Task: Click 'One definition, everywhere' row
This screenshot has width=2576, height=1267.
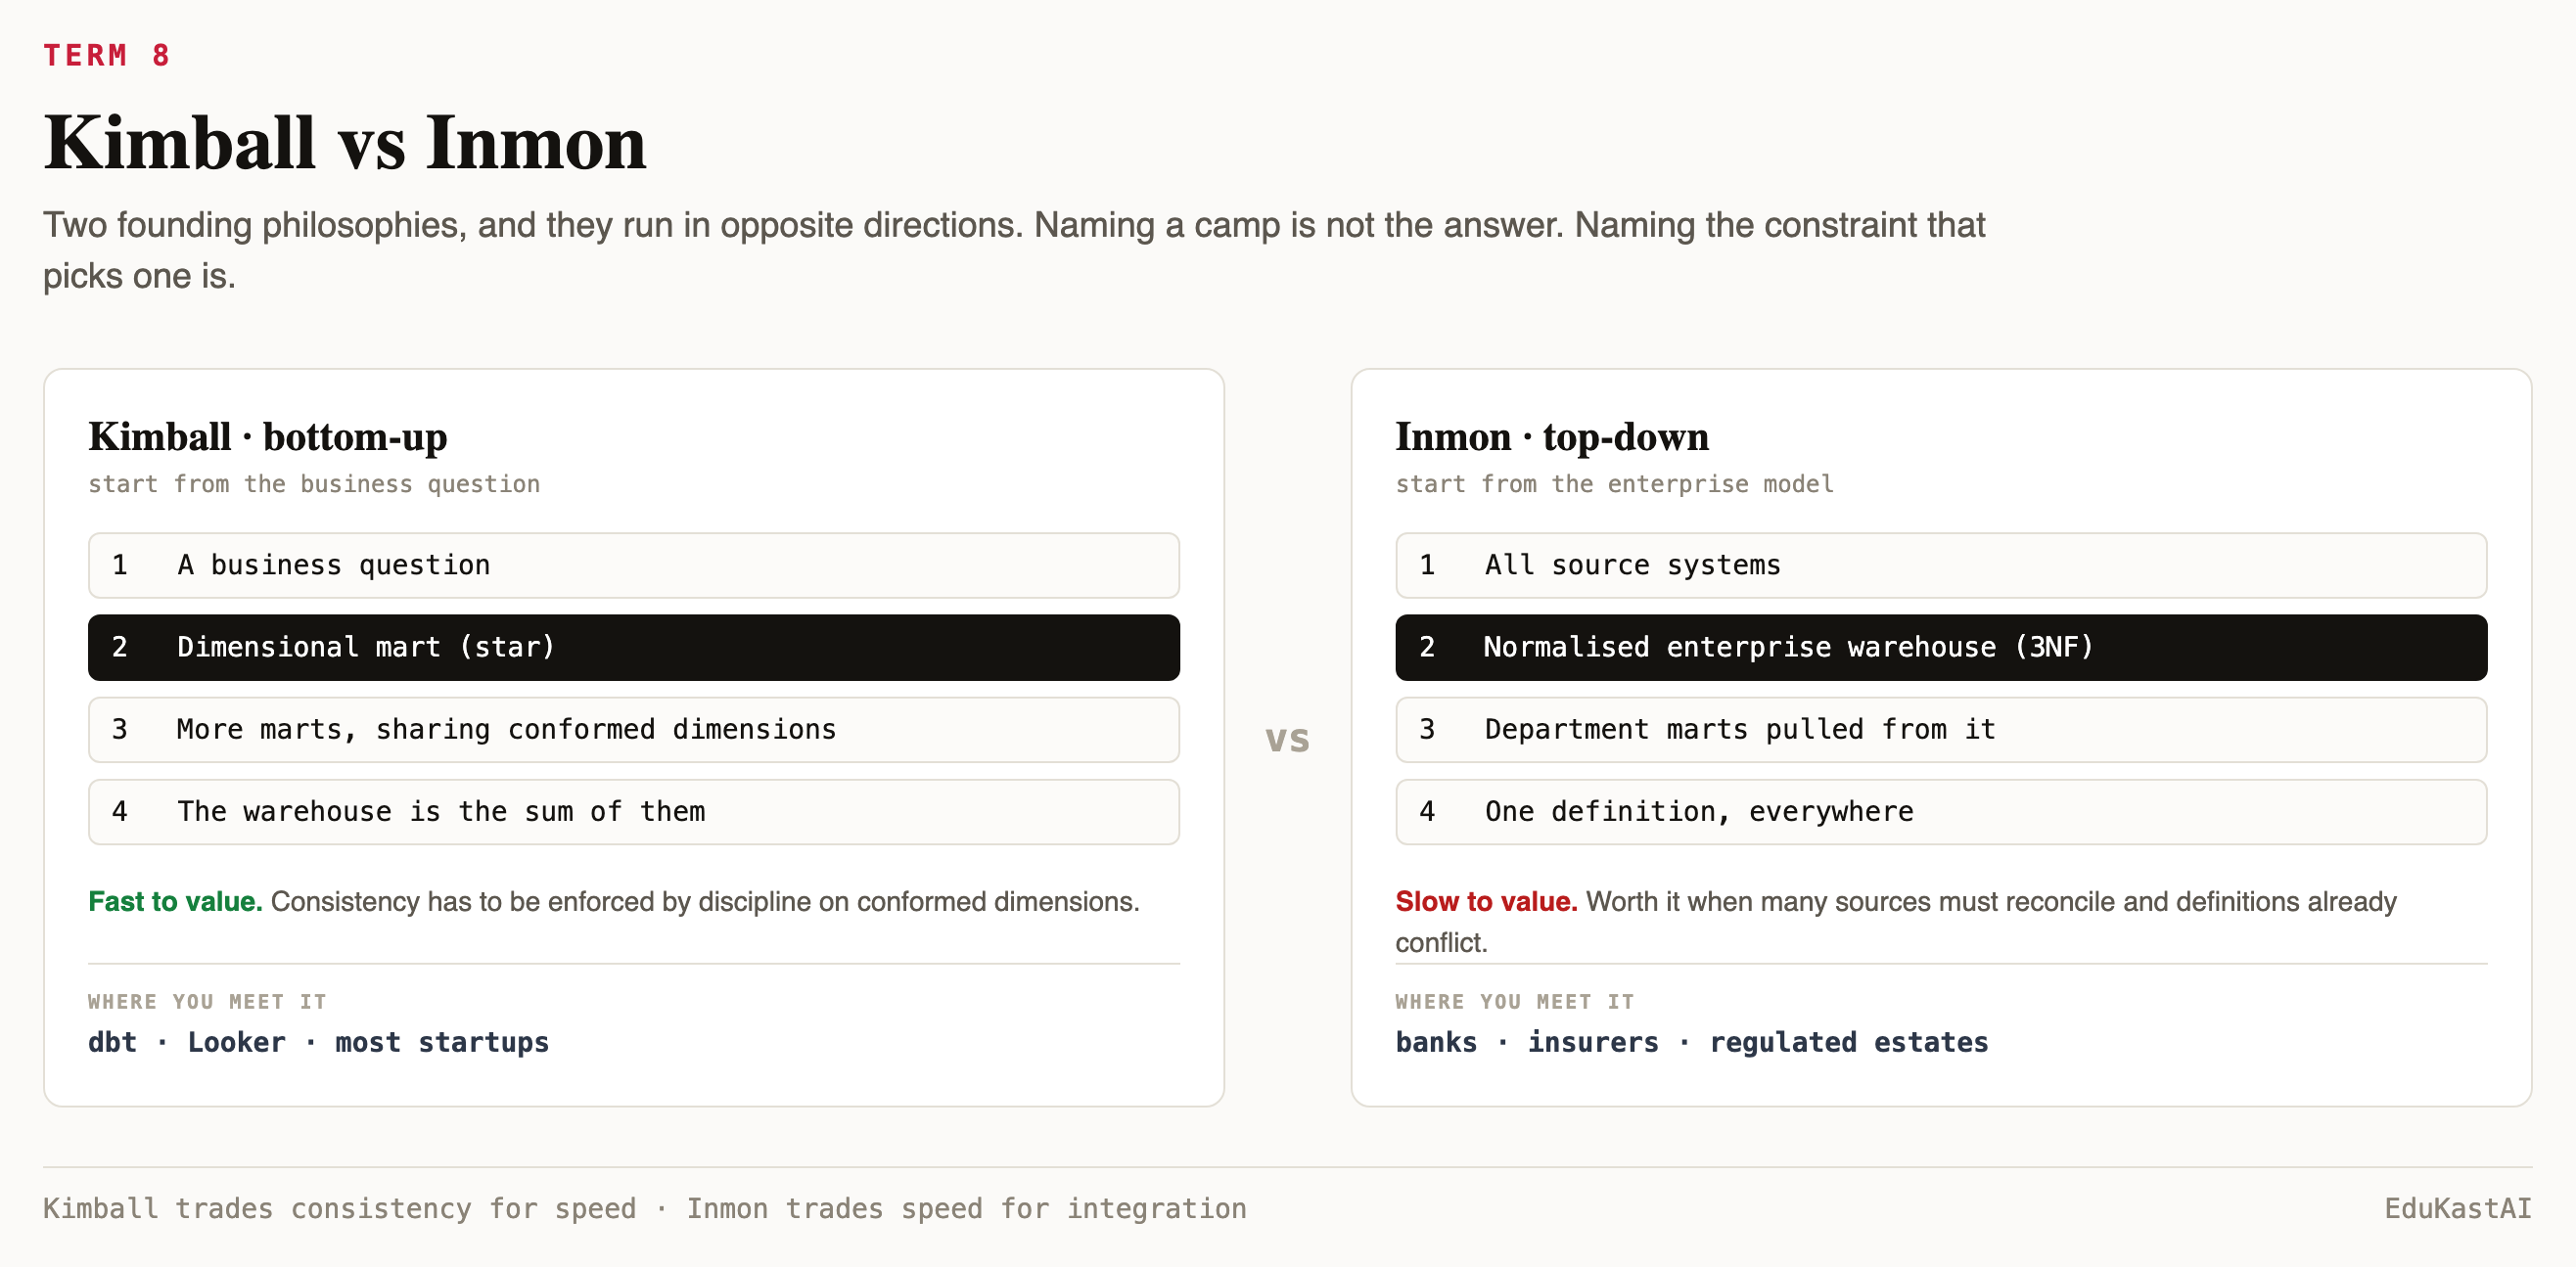Action: tap(1941, 811)
